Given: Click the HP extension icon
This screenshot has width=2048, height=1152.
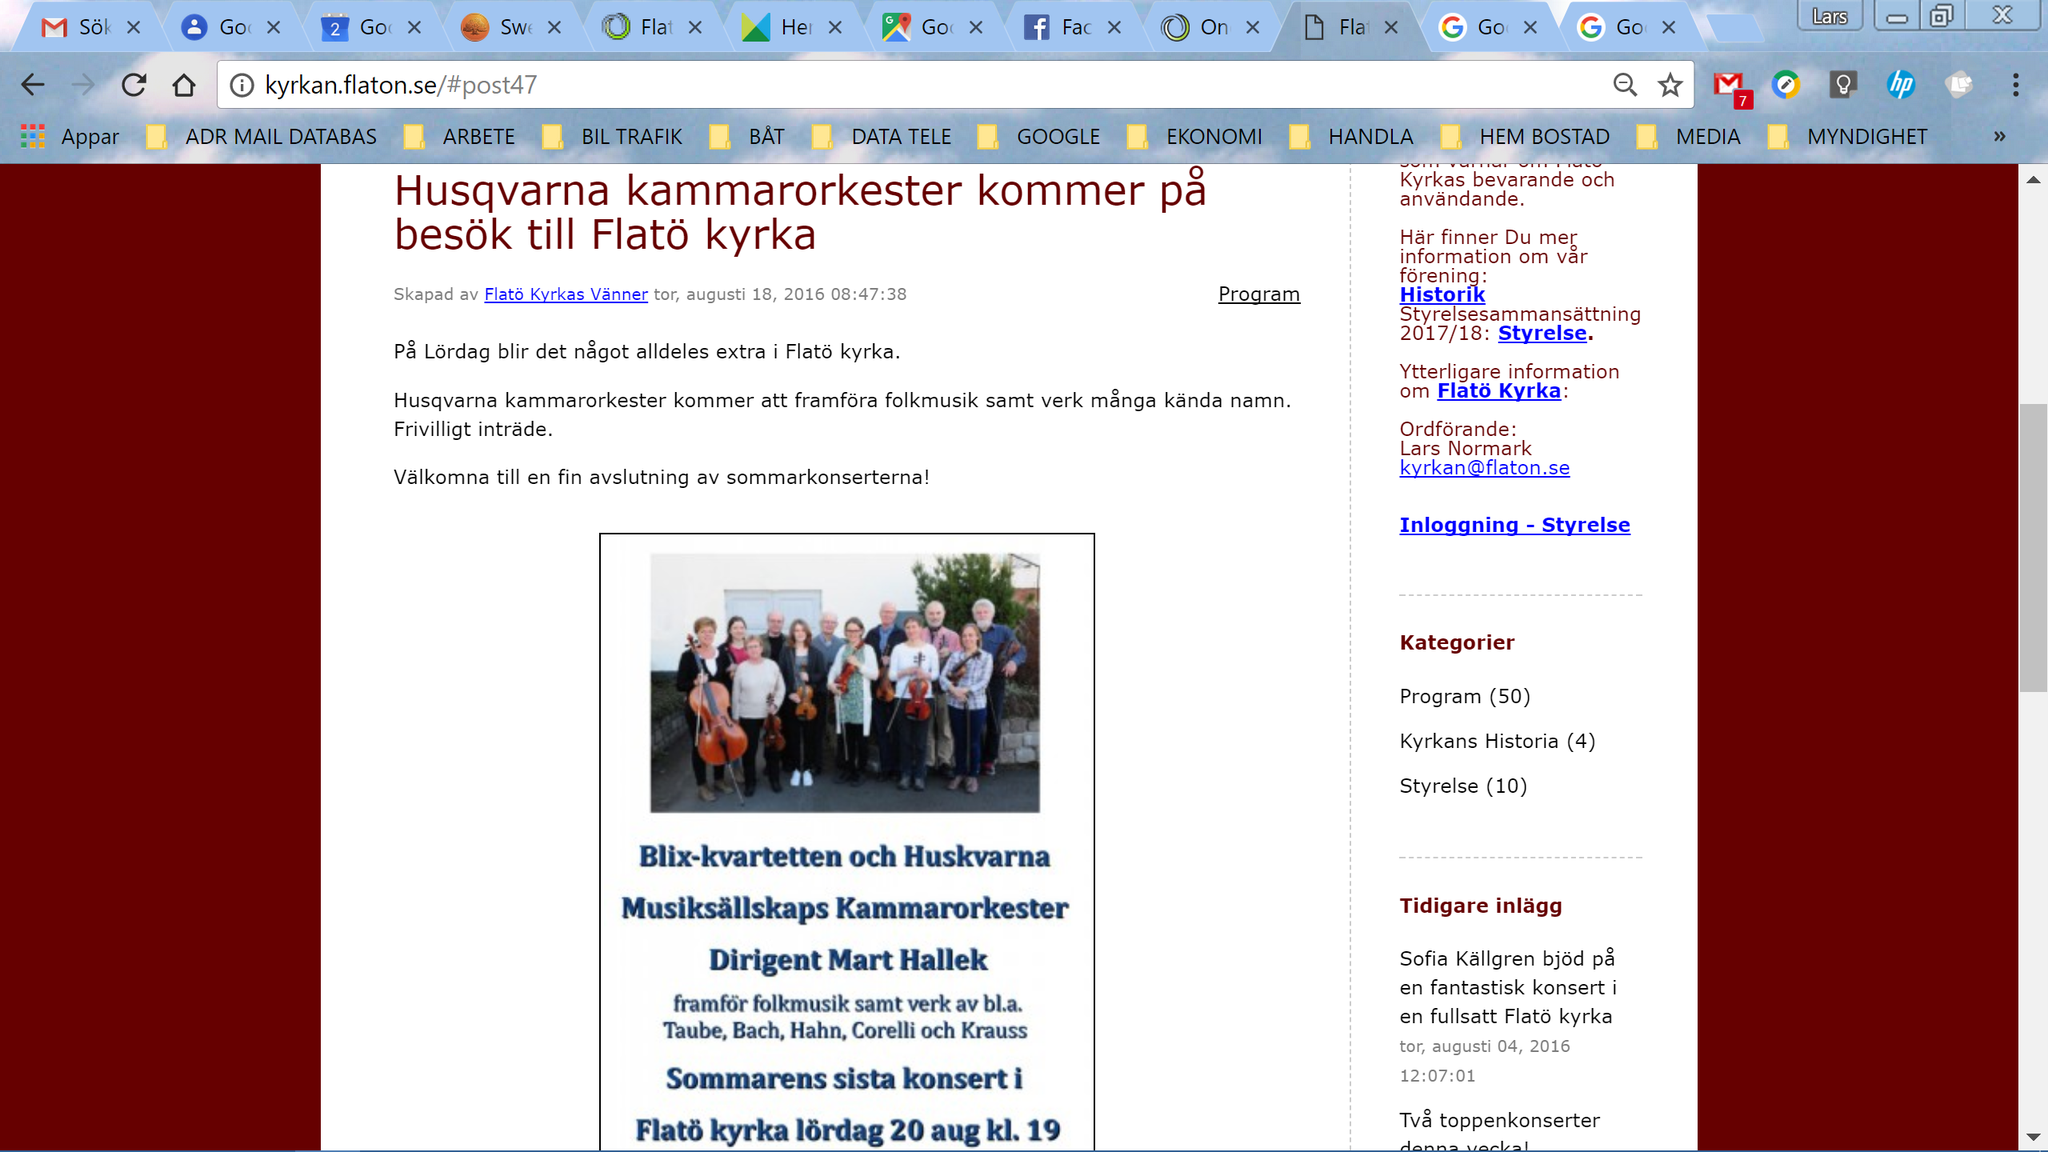Looking at the screenshot, I should (1900, 85).
